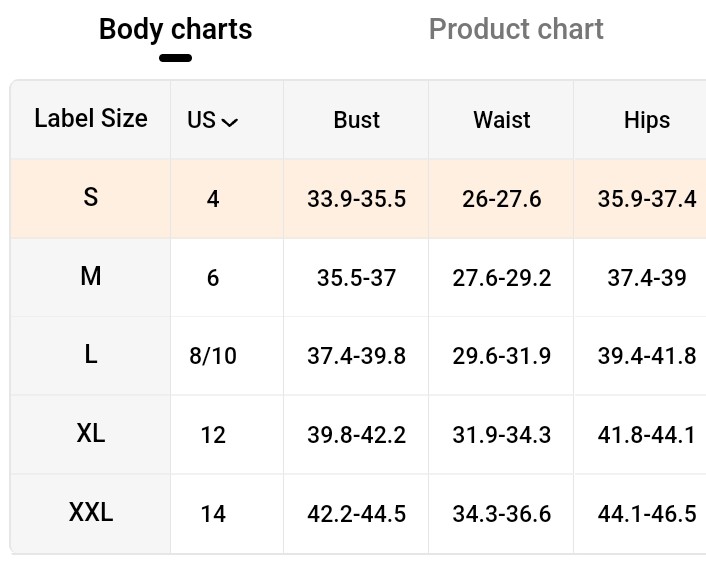This screenshot has width=706, height=586.
Task: Click US size 14 cell
Action: tap(213, 514)
